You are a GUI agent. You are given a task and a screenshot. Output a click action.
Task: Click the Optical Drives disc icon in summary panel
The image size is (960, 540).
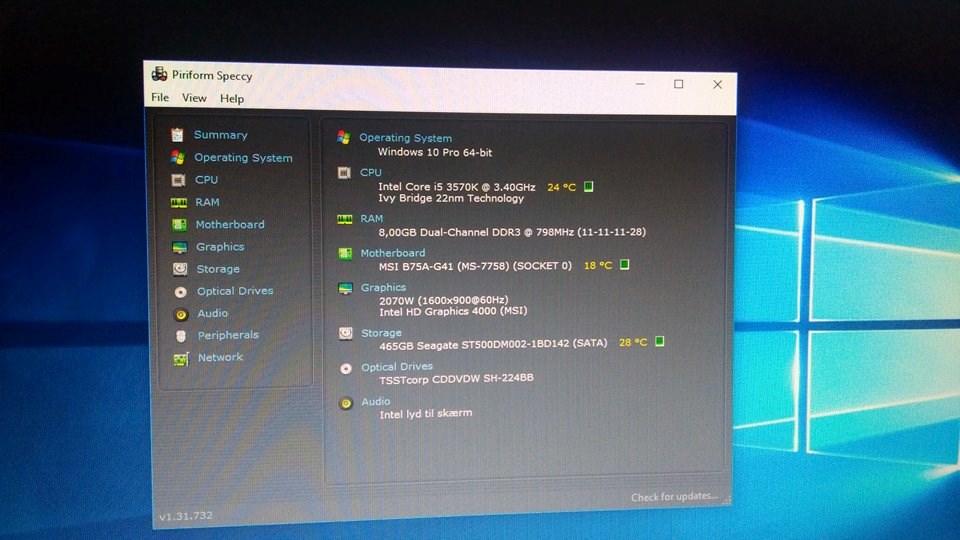(x=346, y=369)
